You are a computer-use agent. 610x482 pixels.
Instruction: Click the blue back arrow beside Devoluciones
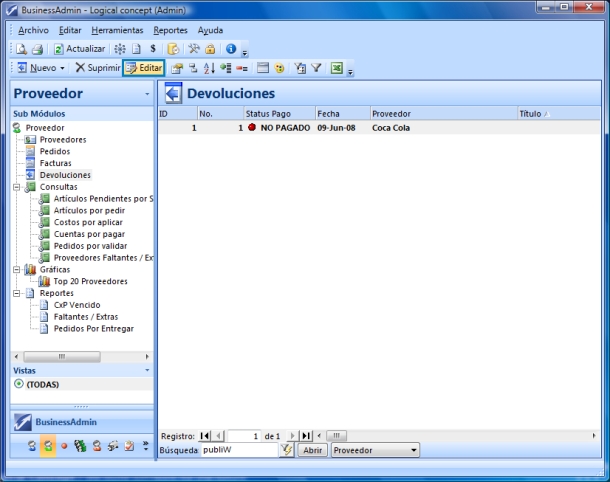(173, 94)
